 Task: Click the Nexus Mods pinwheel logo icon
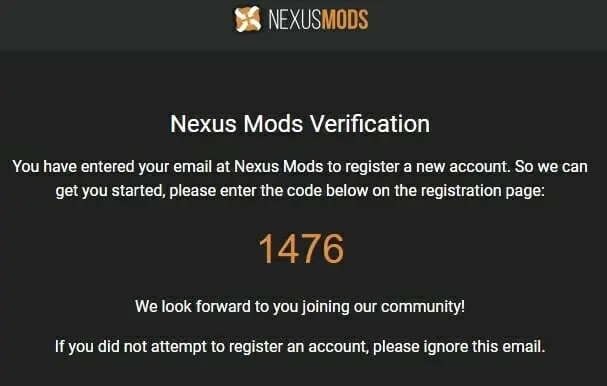[x=248, y=19]
